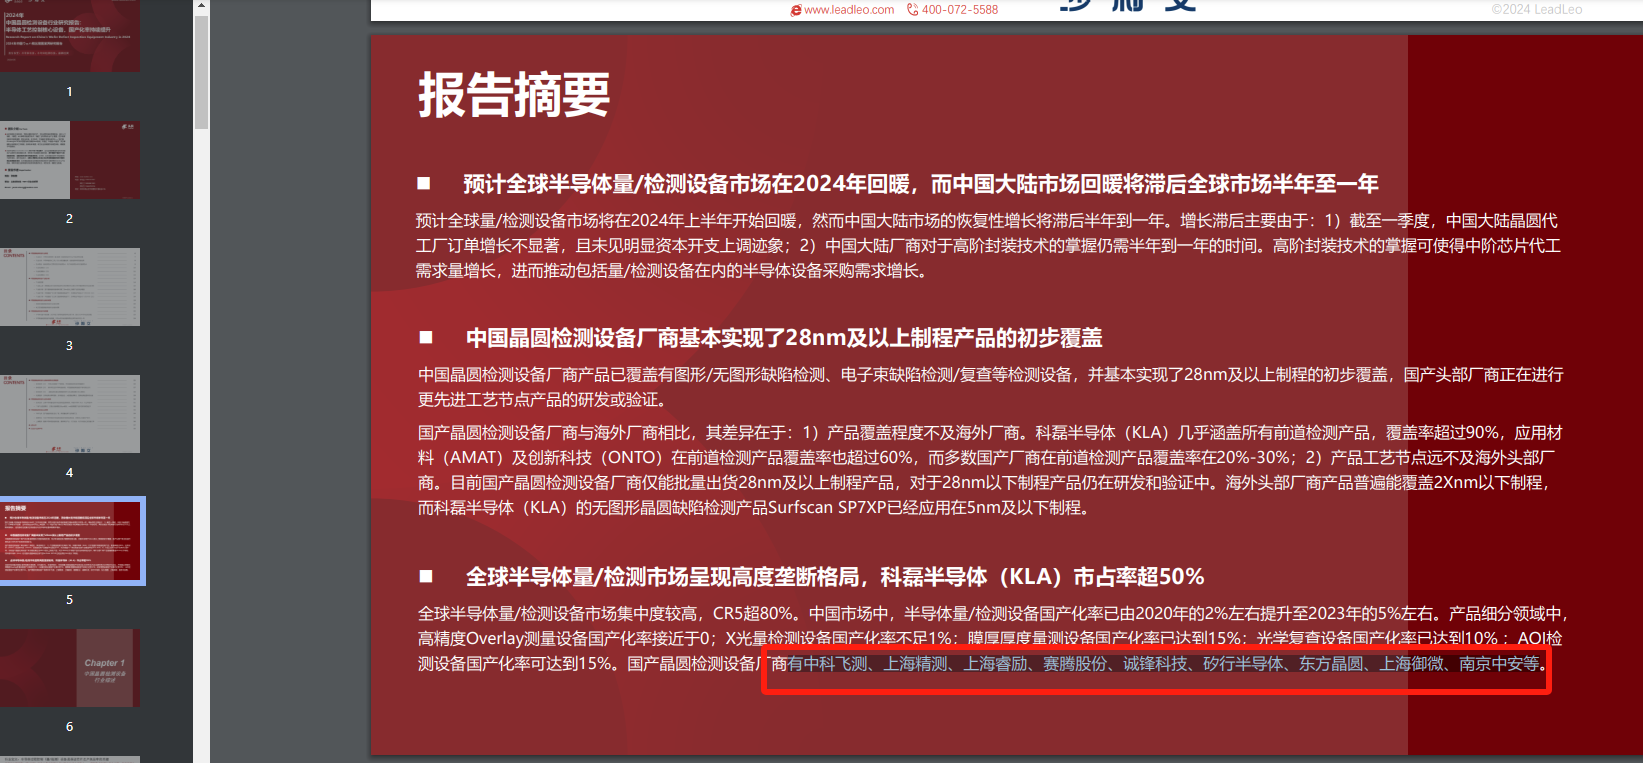Click page number label 1 in sidebar

pos(69,92)
